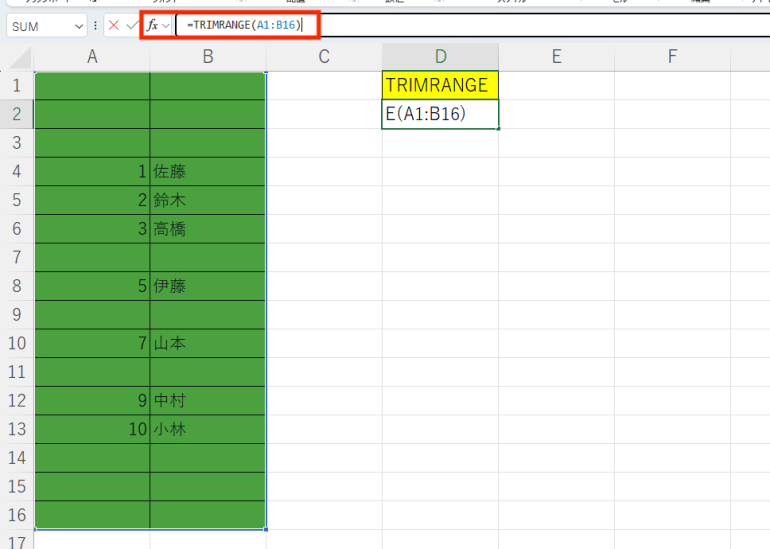This screenshot has height=549, width=770.
Task: Select column D header
Action: [440, 57]
